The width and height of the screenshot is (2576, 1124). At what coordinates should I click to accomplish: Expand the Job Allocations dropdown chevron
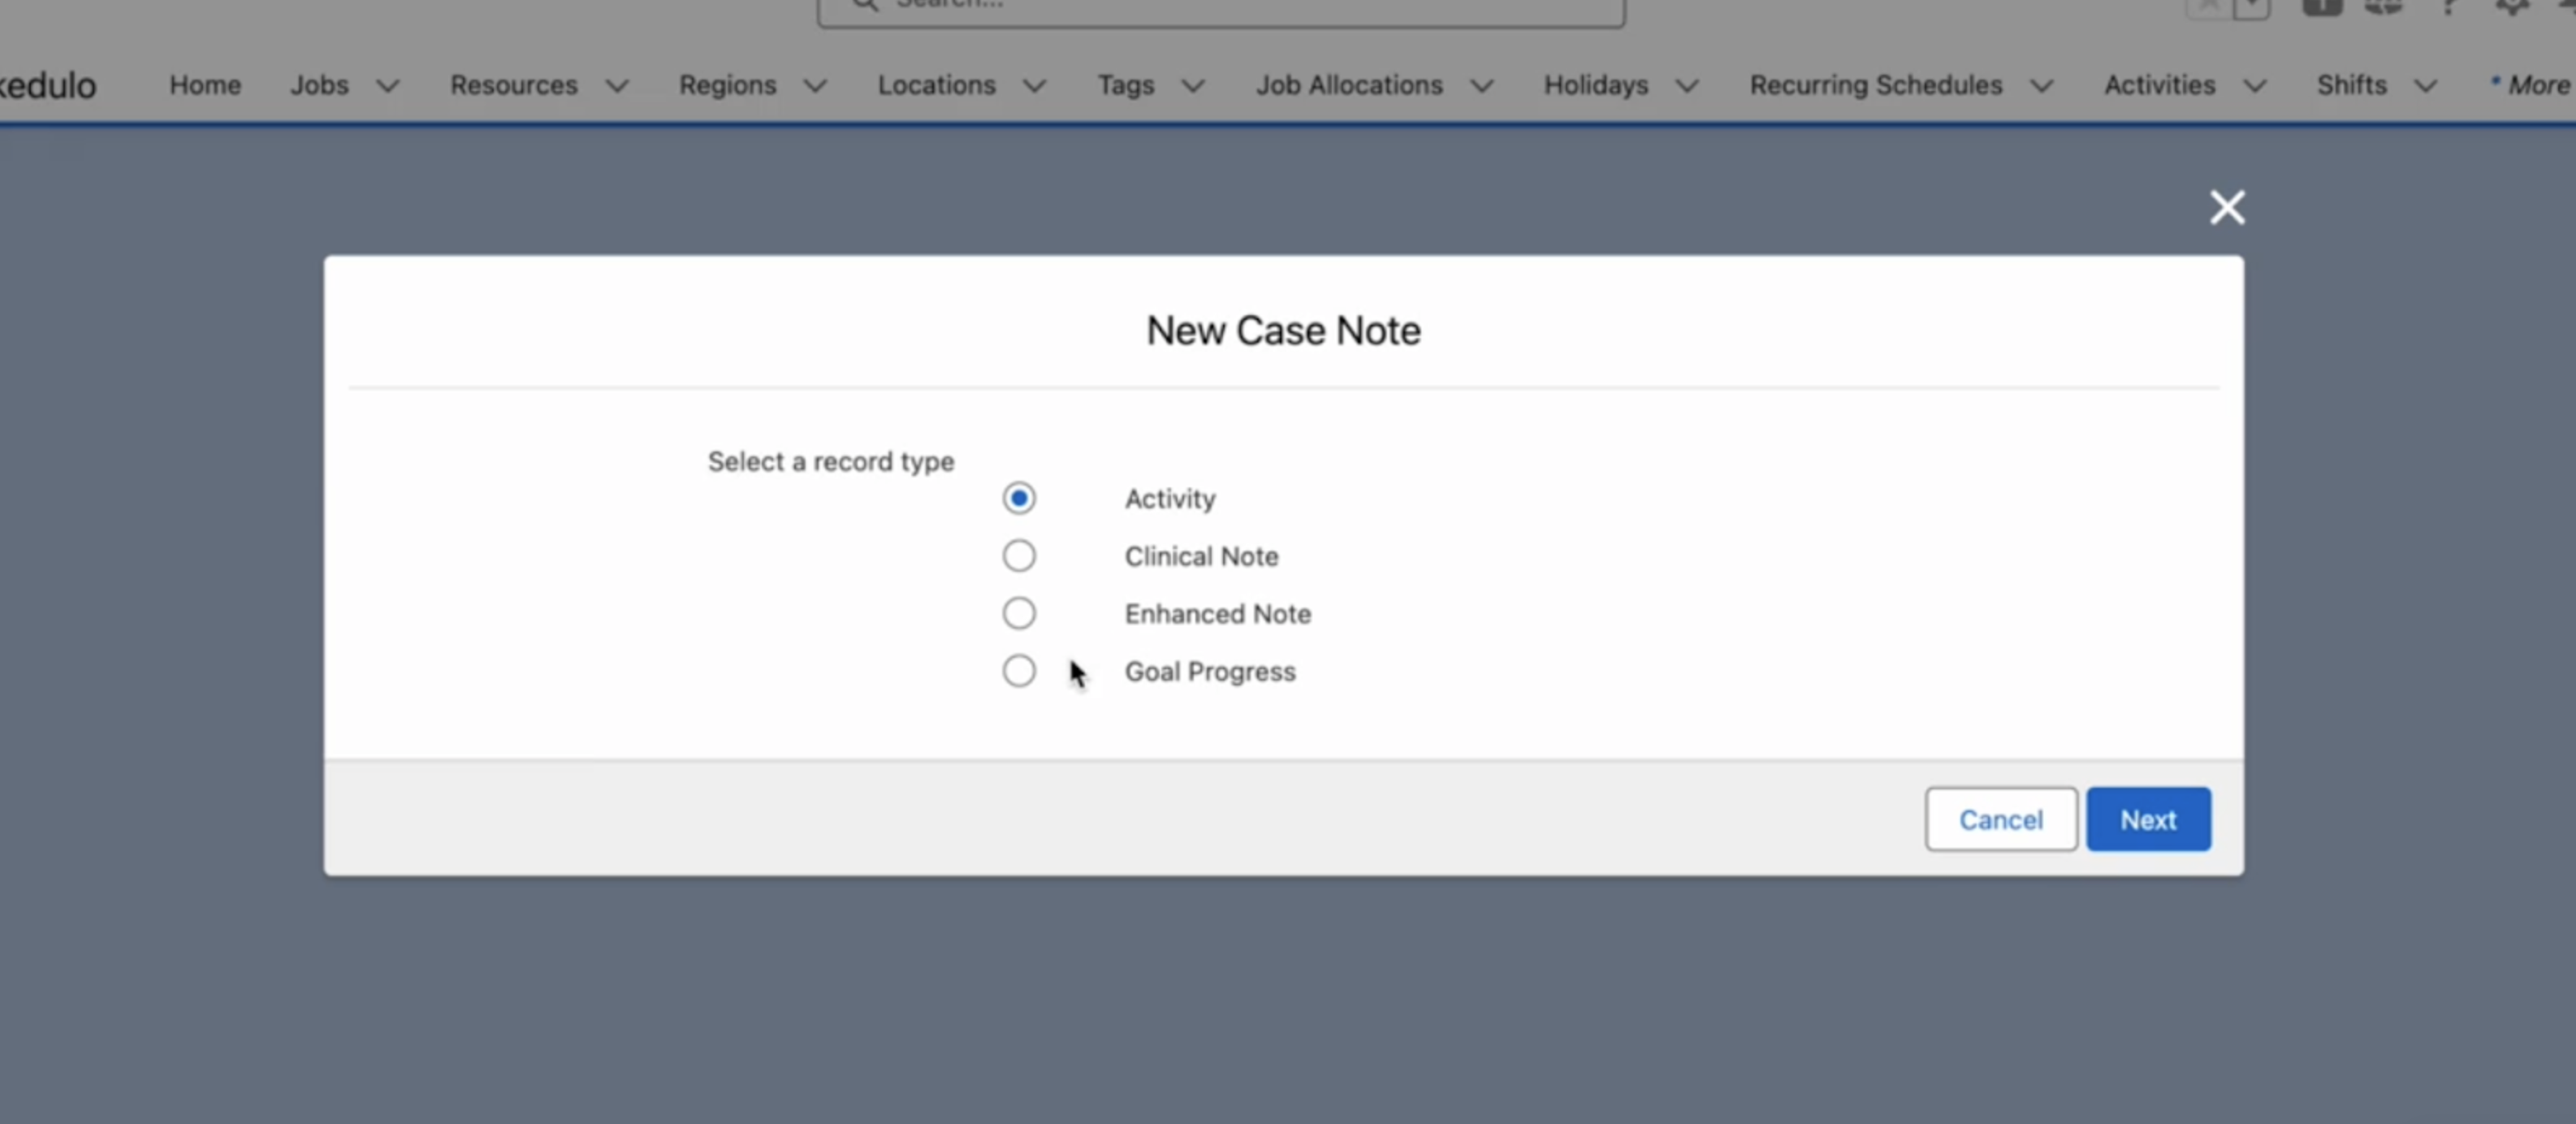pos(1481,86)
